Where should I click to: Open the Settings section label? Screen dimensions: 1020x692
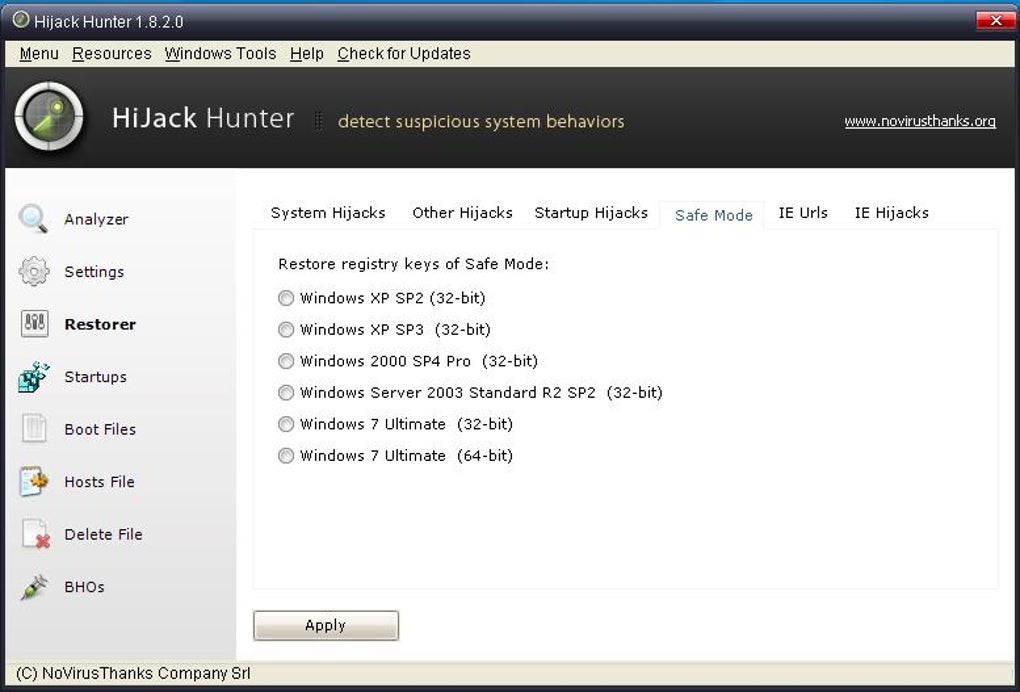(94, 272)
